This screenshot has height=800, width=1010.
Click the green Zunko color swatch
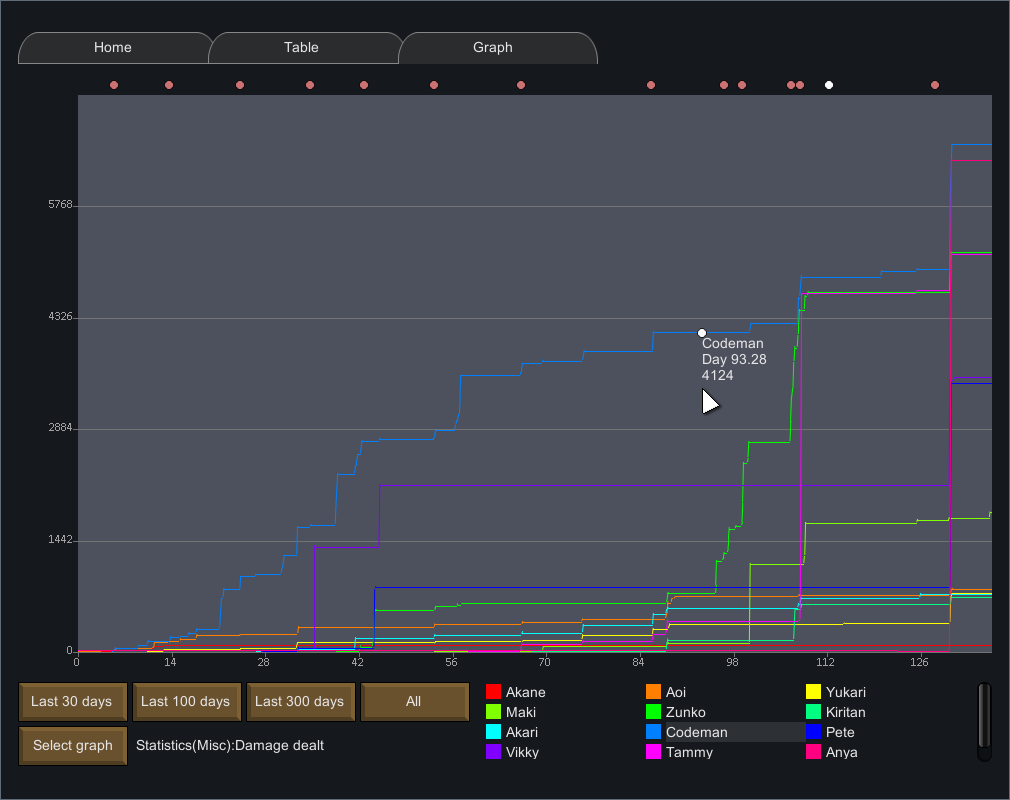pos(653,712)
